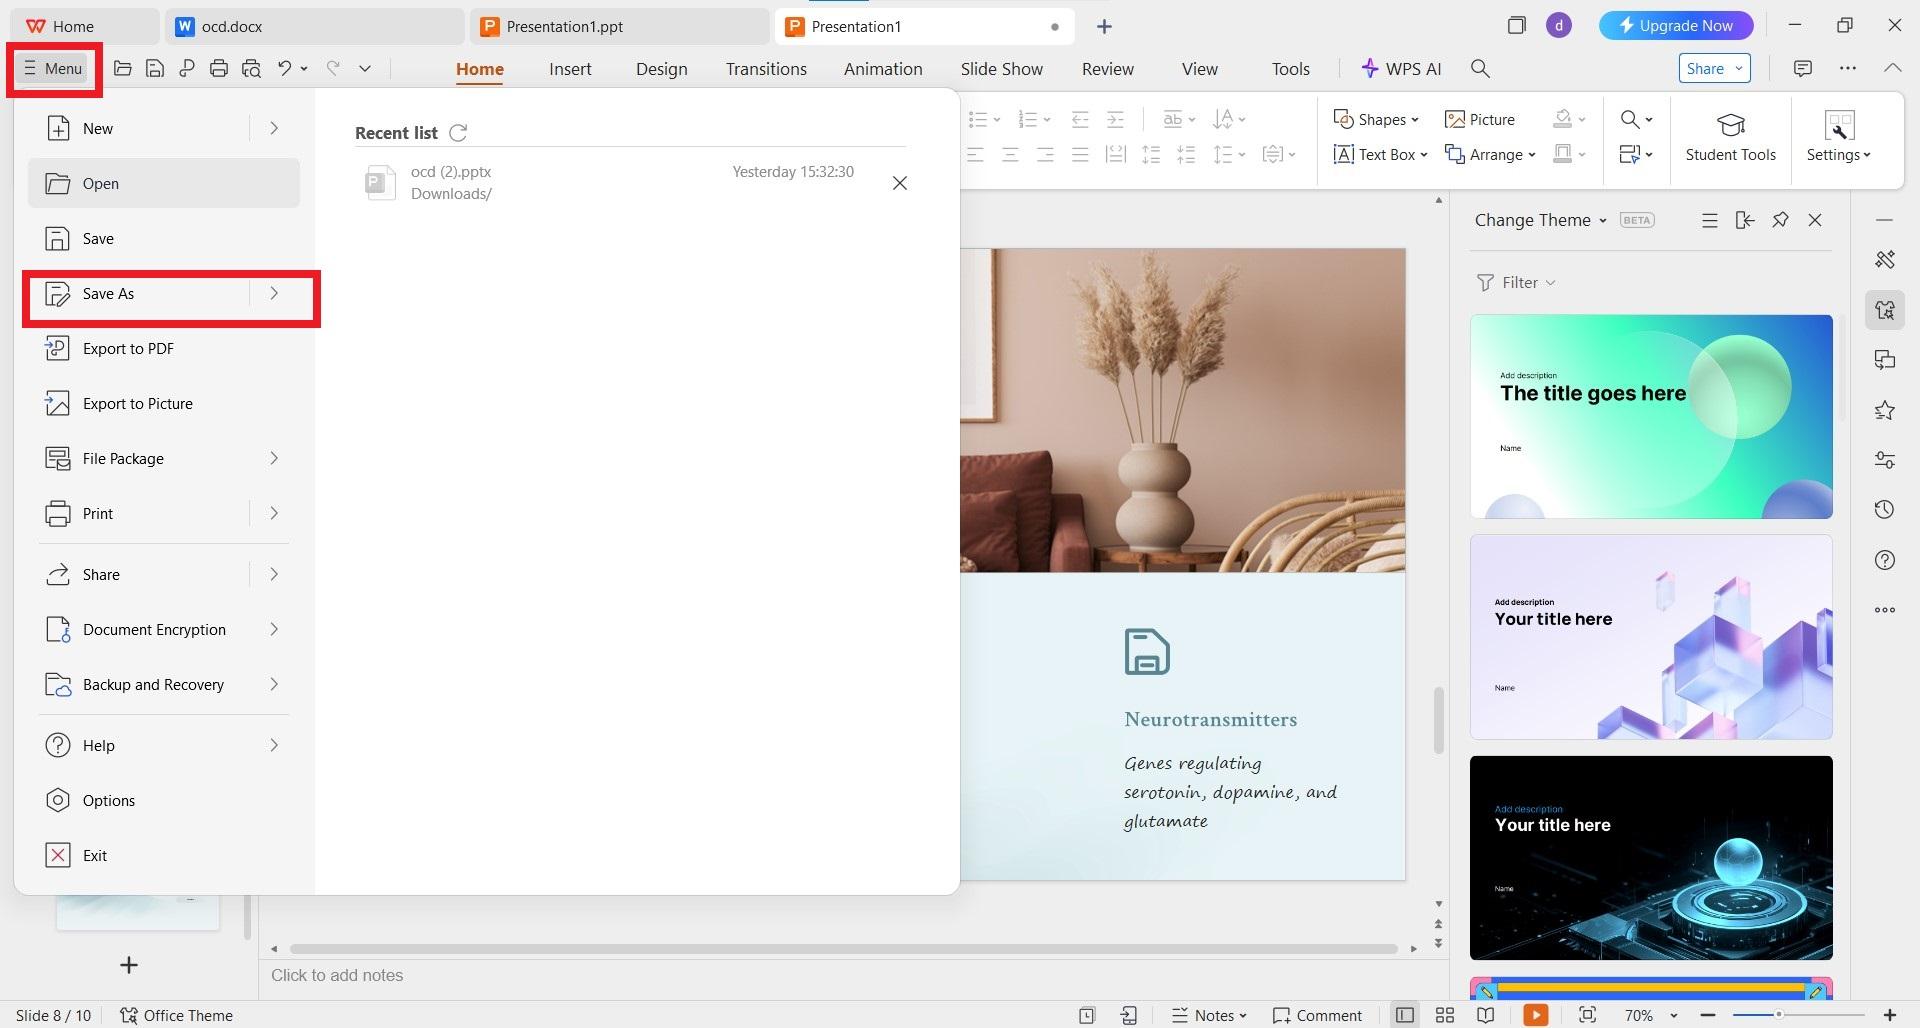
Task: Close the Change Theme pane
Action: tap(1815, 220)
